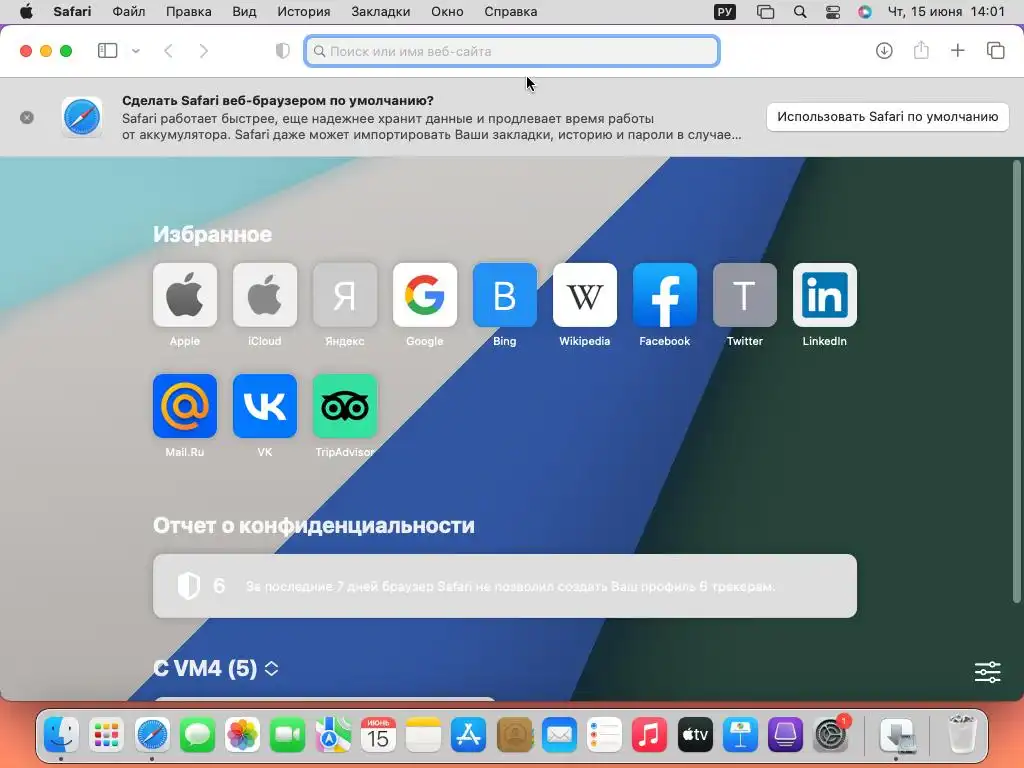Go back to the previous page
Image resolution: width=1024 pixels, height=768 pixels.
(168, 51)
